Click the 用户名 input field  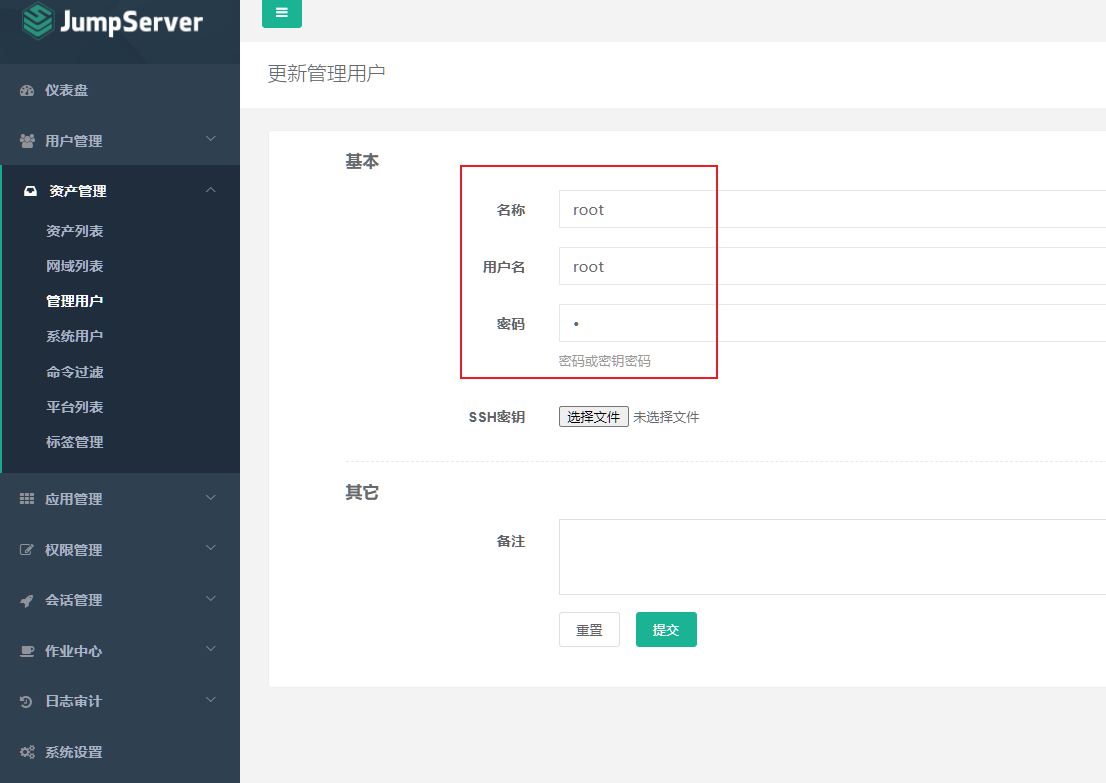pyautogui.click(x=832, y=266)
